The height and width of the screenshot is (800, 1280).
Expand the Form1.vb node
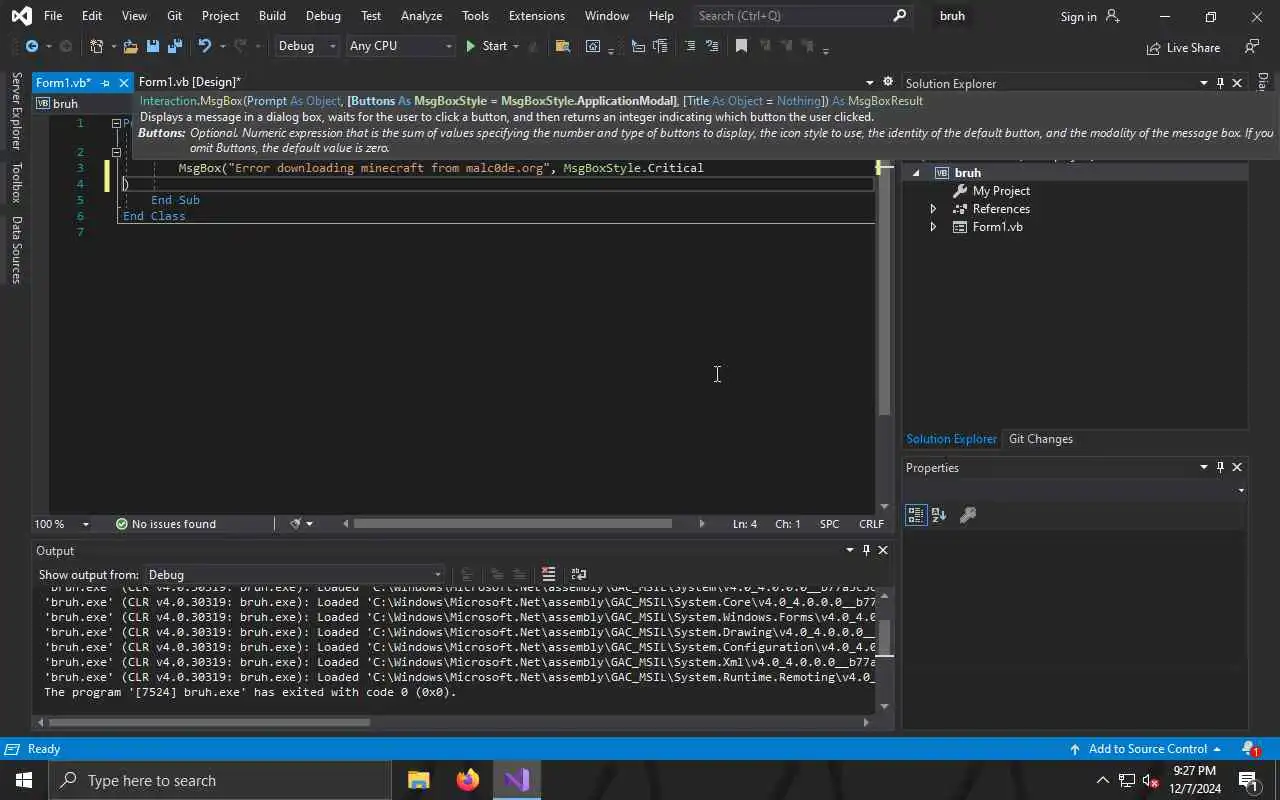[933, 227]
